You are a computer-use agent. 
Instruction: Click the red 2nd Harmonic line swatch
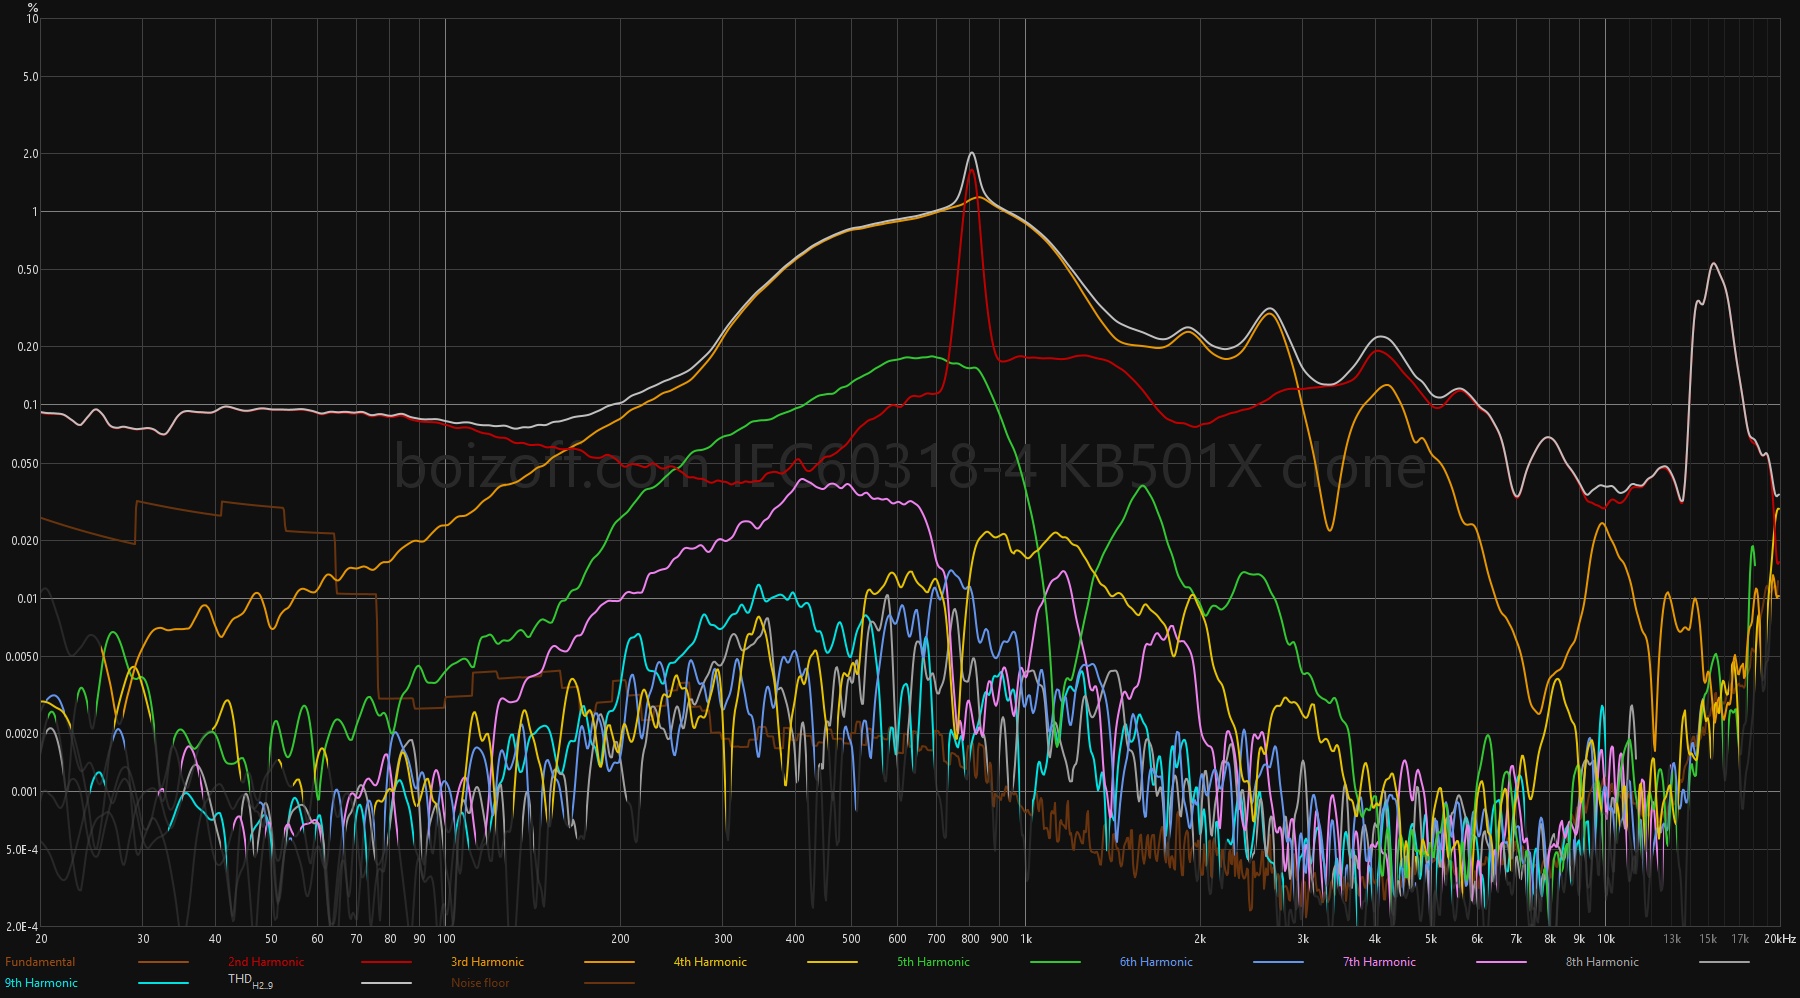(x=386, y=962)
